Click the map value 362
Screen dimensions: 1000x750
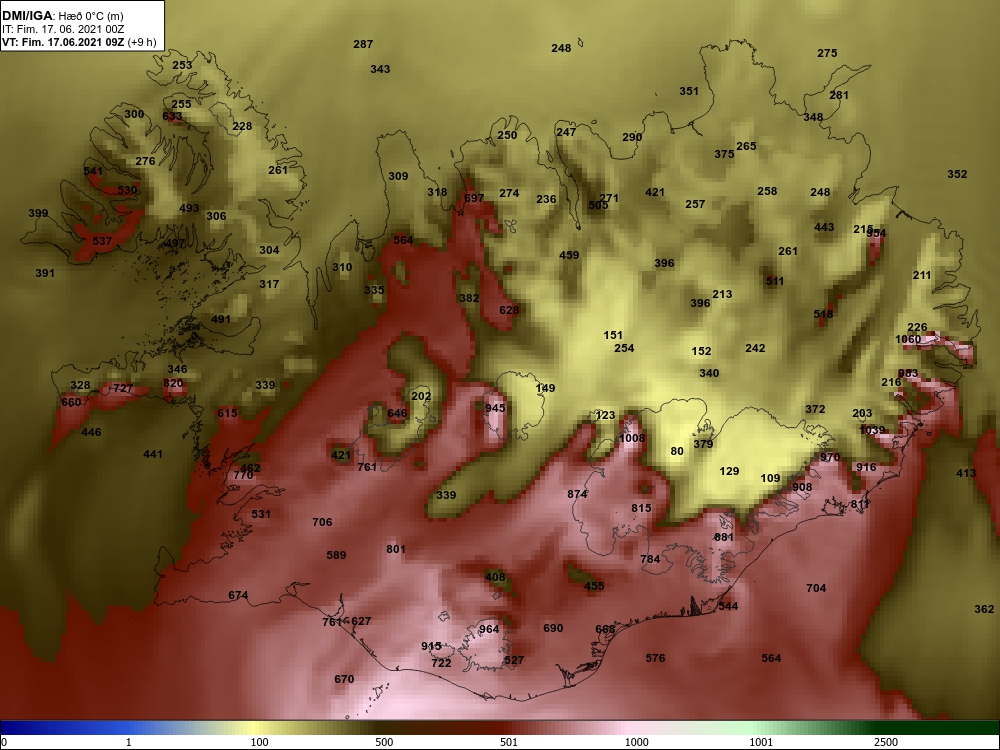(x=984, y=609)
